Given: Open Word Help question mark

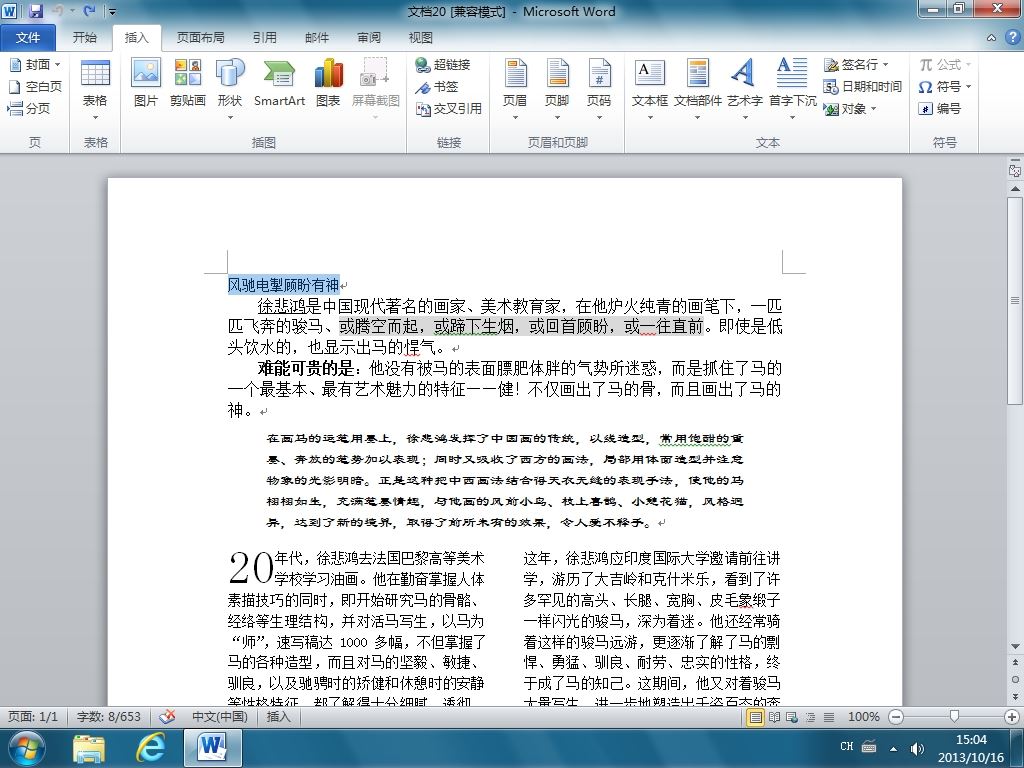Looking at the screenshot, I should pyautogui.click(x=1012, y=38).
